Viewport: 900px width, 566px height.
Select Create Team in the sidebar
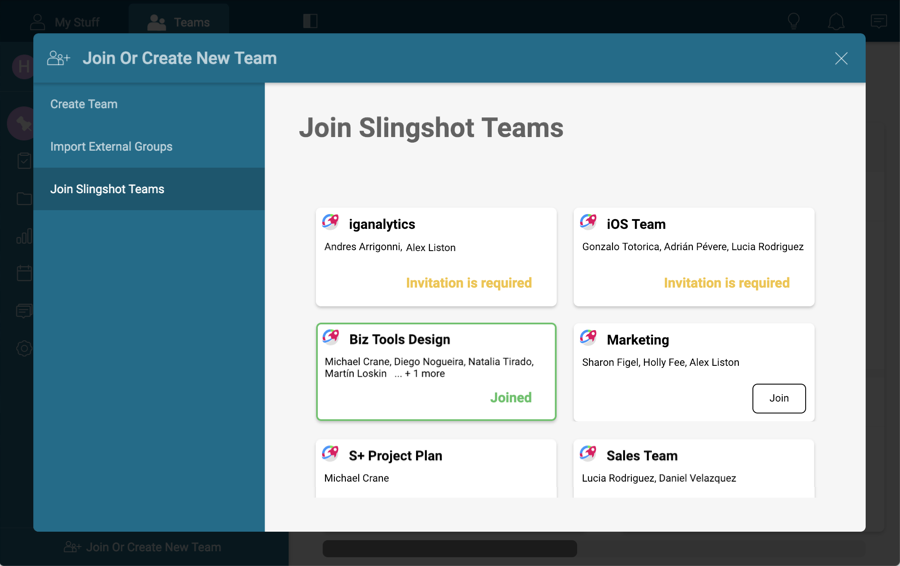coord(84,104)
